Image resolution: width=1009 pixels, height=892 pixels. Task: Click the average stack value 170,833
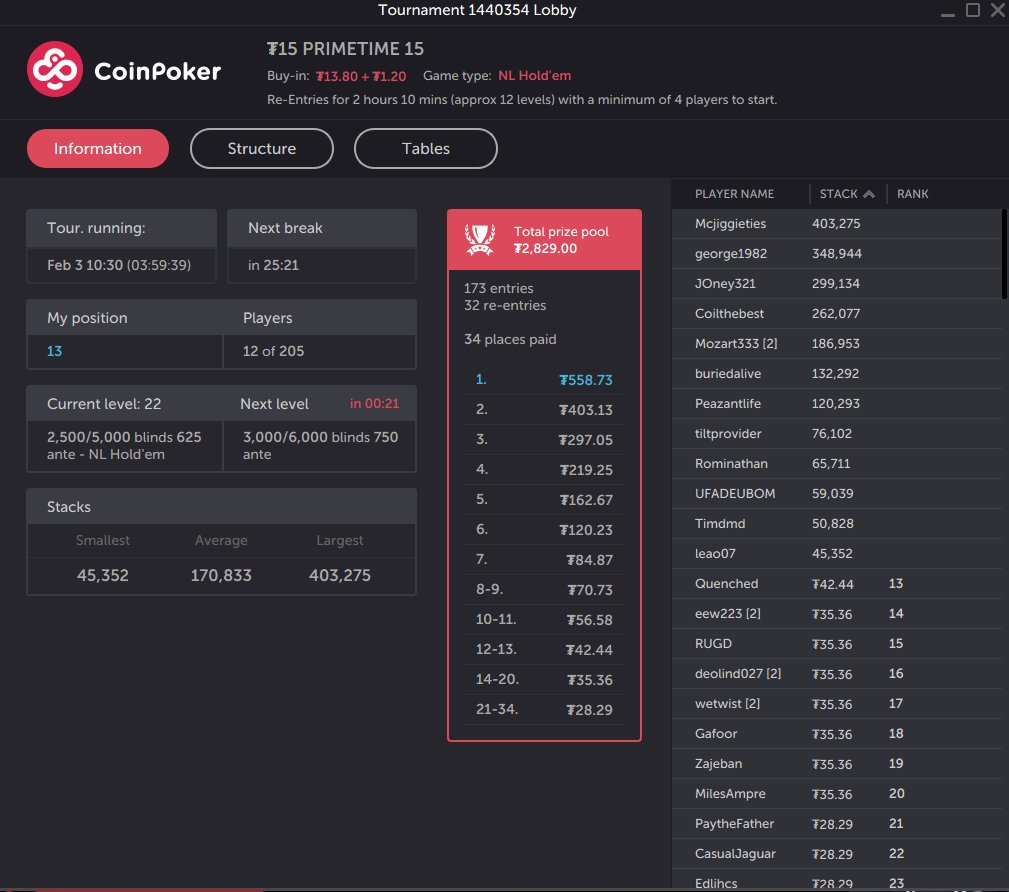coord(221,575)
